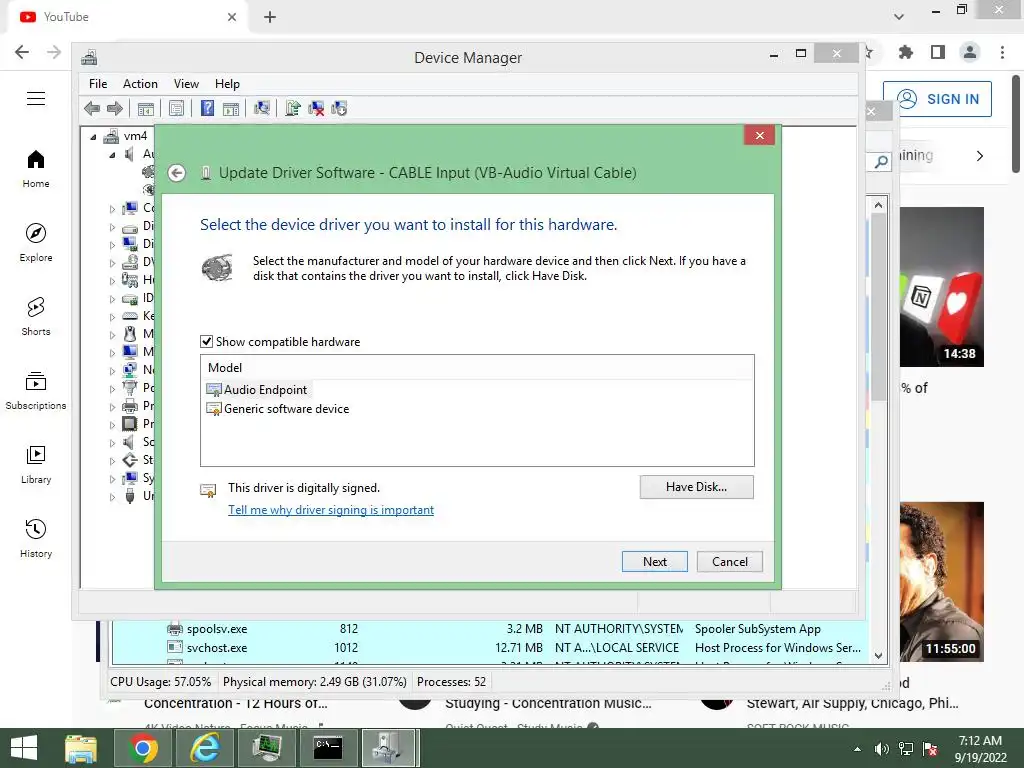Open a new Chrome tab with plus button
Viewport: 1024px width, 768px height.
[x=270, y=17]
